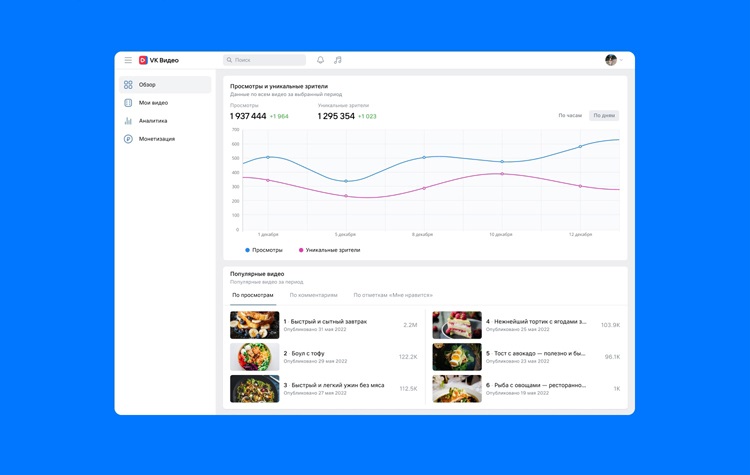Switch to По комментариям tab
The image size is (750, 475).
pos(313,295)
